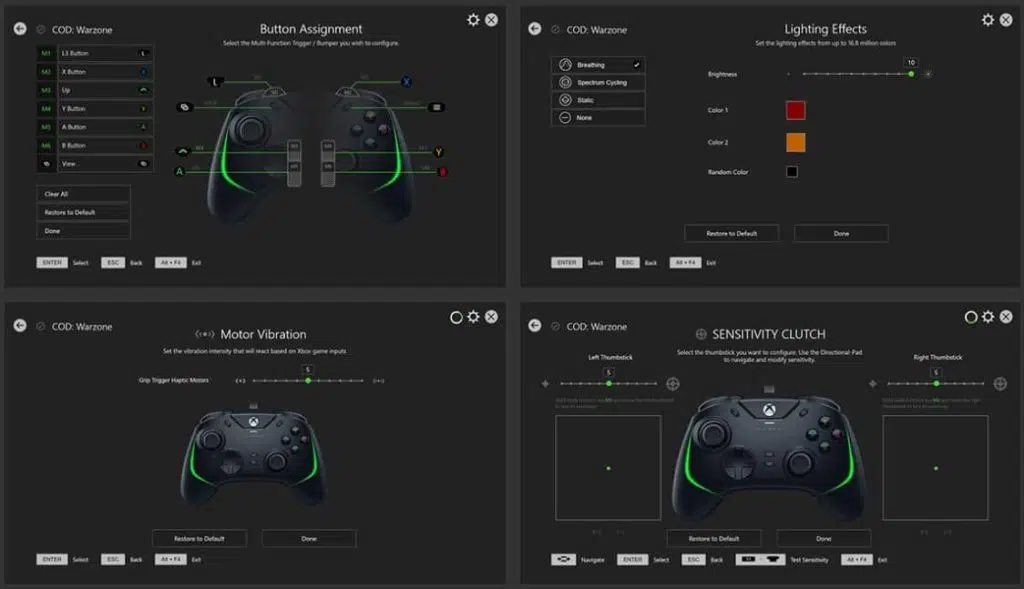Click Restore to Default in Motor Vibration
Image resolution: width=1024 pixels, height=589 pixels.
[199, 539]
